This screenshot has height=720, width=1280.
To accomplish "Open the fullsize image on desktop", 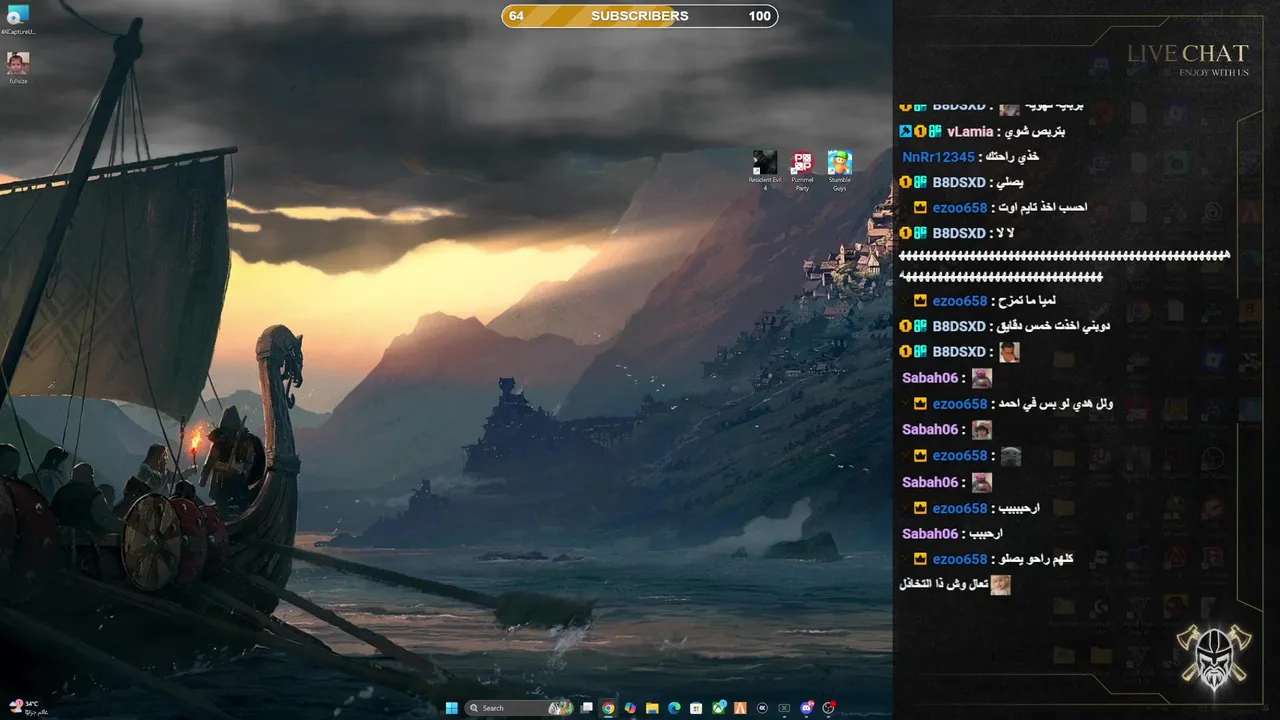I will [18, 68].
